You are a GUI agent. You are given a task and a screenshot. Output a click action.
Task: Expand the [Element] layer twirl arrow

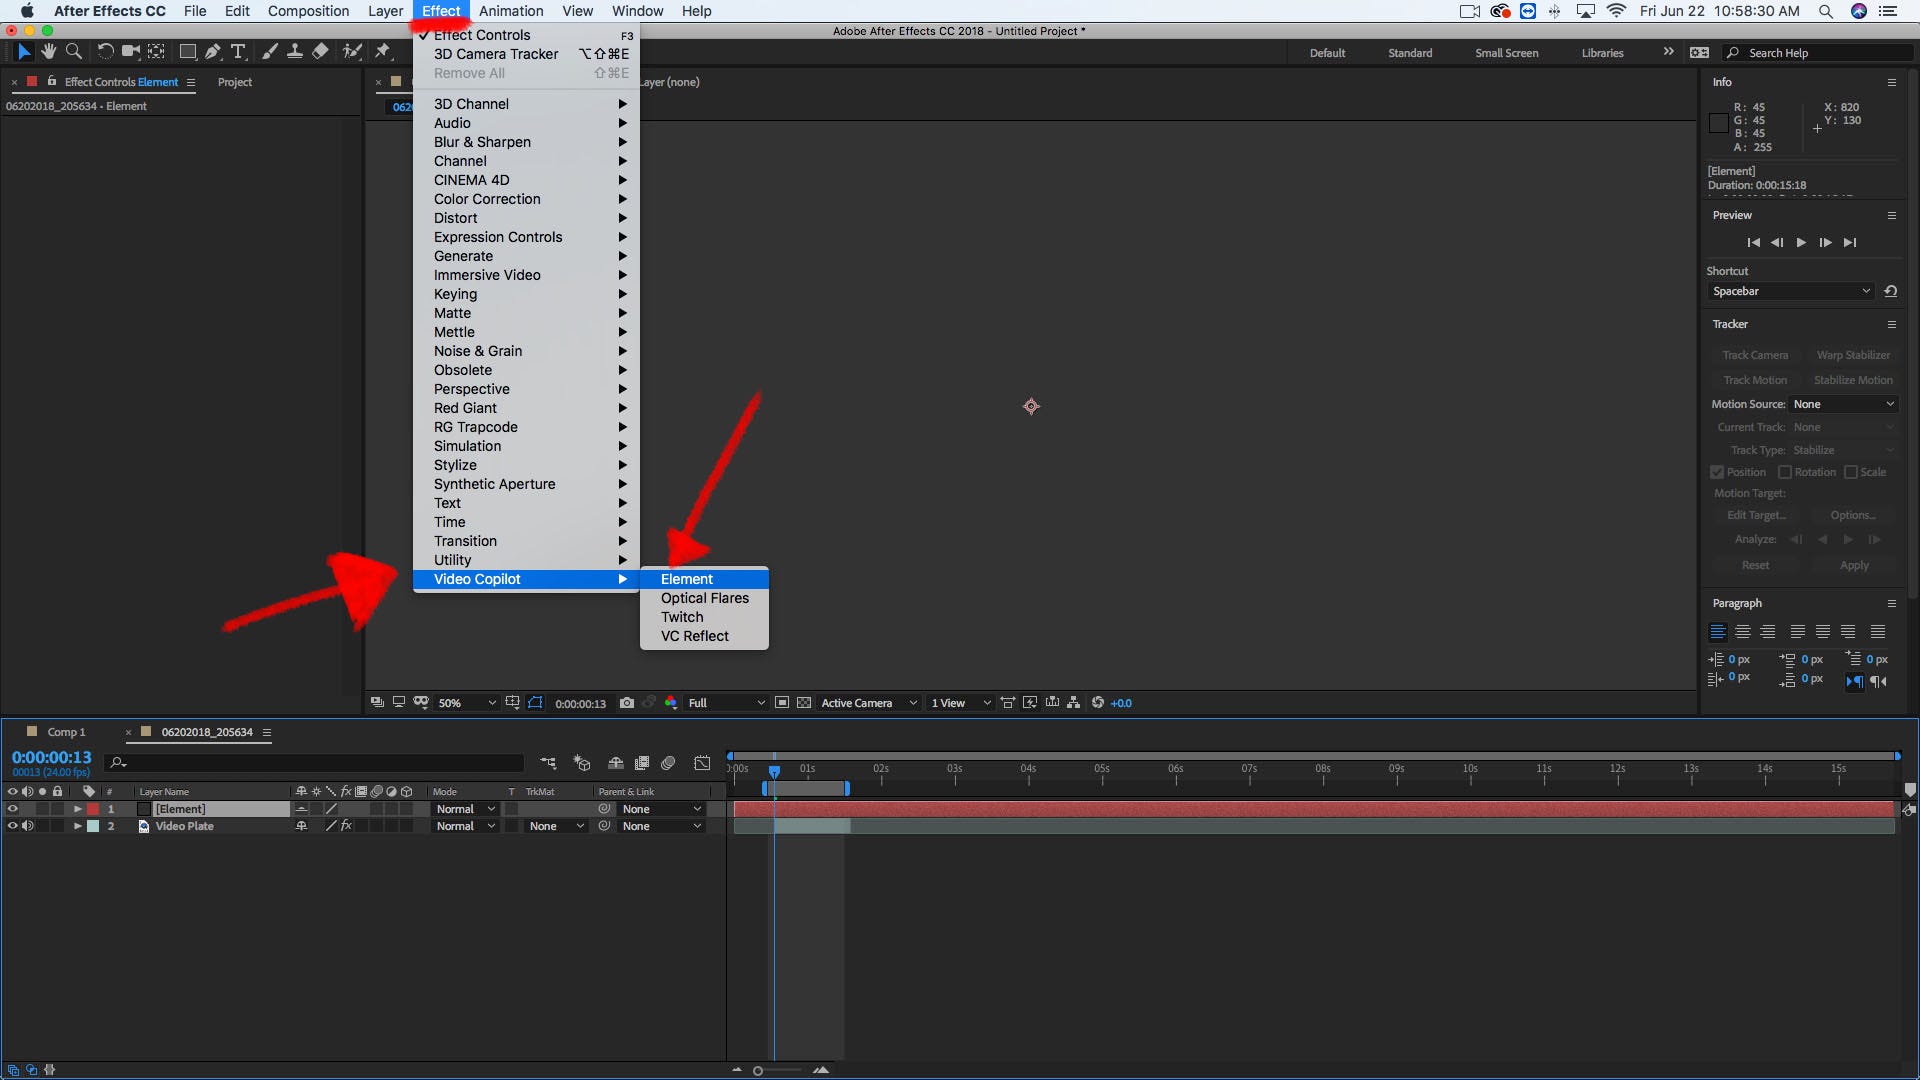77,809
